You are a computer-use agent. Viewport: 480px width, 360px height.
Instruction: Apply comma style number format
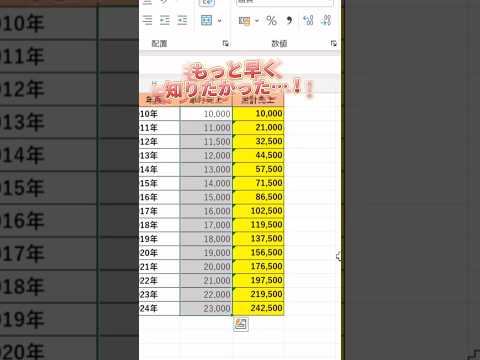click(289, 21)
